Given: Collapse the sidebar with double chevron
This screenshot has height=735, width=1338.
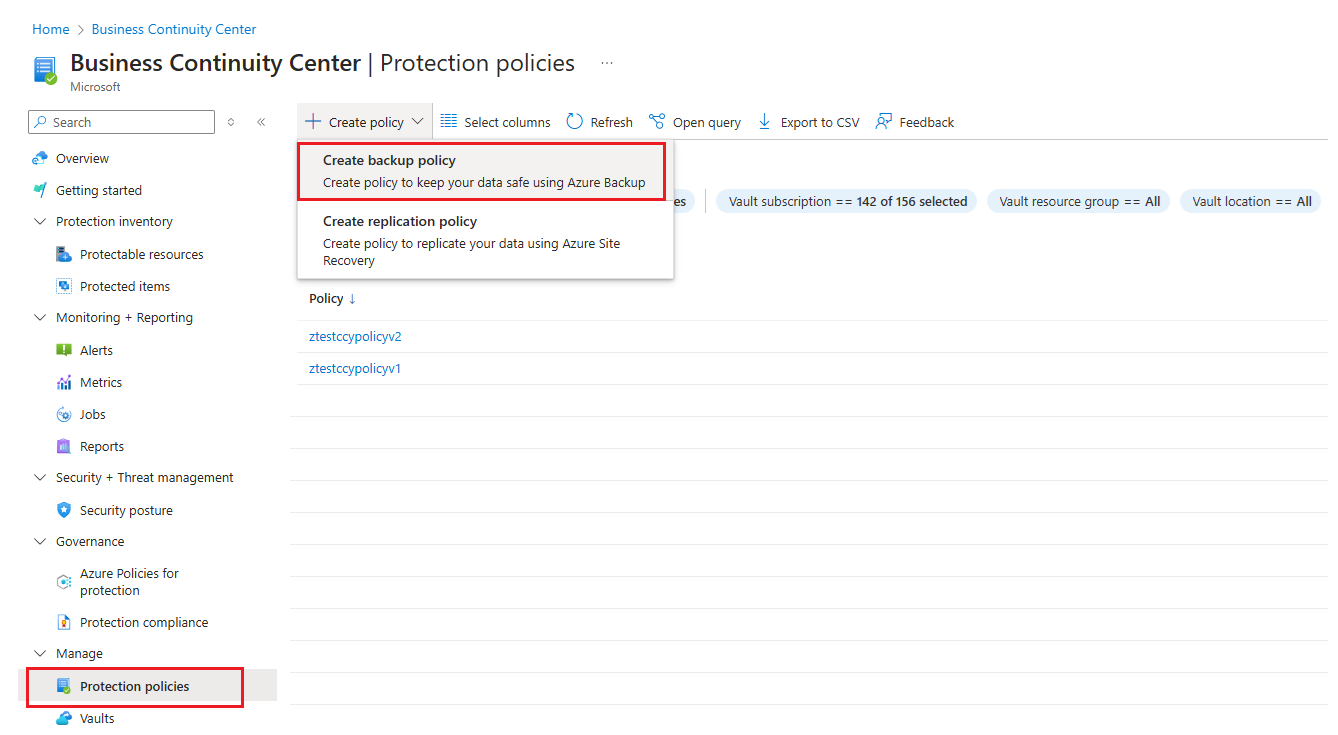Looking at the screenshot, I should coord(261,122).
